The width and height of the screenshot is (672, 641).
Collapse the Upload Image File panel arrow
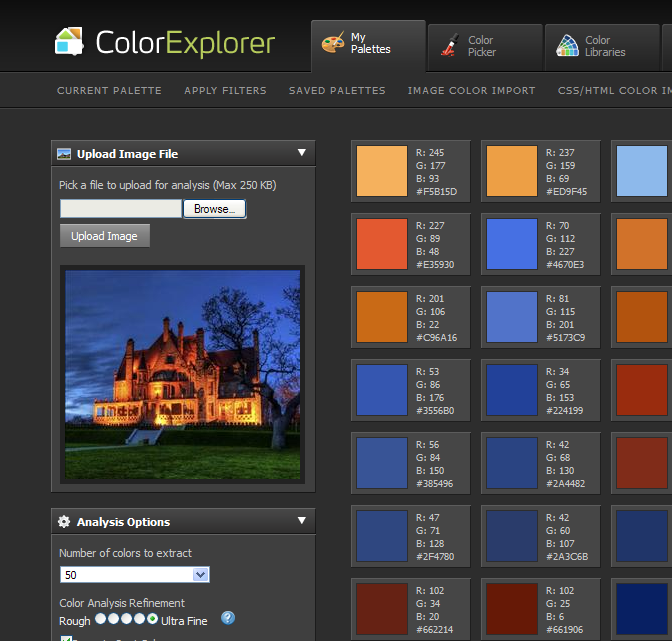(x=302, y=153)
